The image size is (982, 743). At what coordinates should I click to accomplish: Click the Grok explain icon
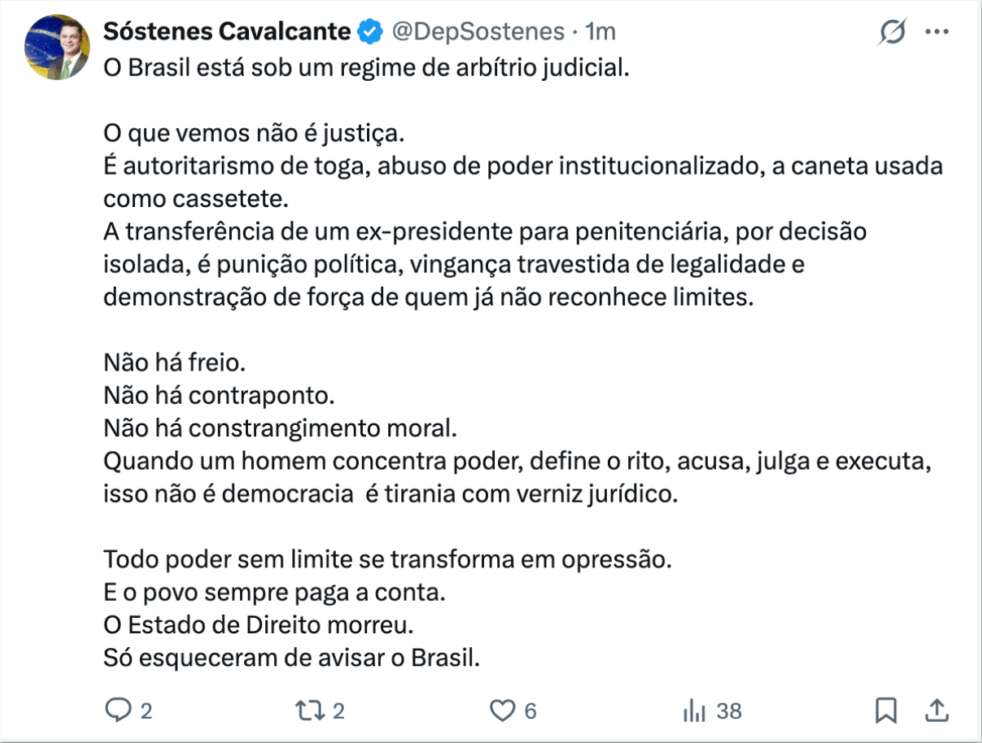[x=891, y=33]
